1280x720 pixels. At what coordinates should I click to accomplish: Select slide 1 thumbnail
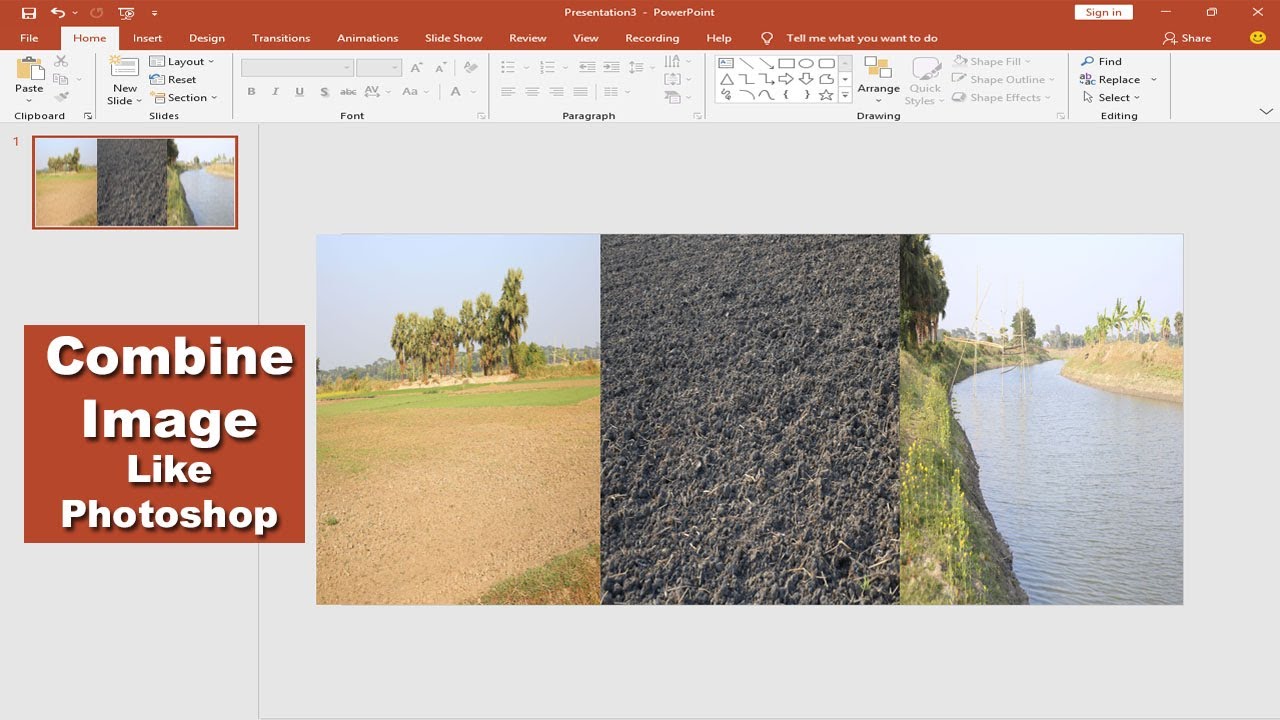135,182
